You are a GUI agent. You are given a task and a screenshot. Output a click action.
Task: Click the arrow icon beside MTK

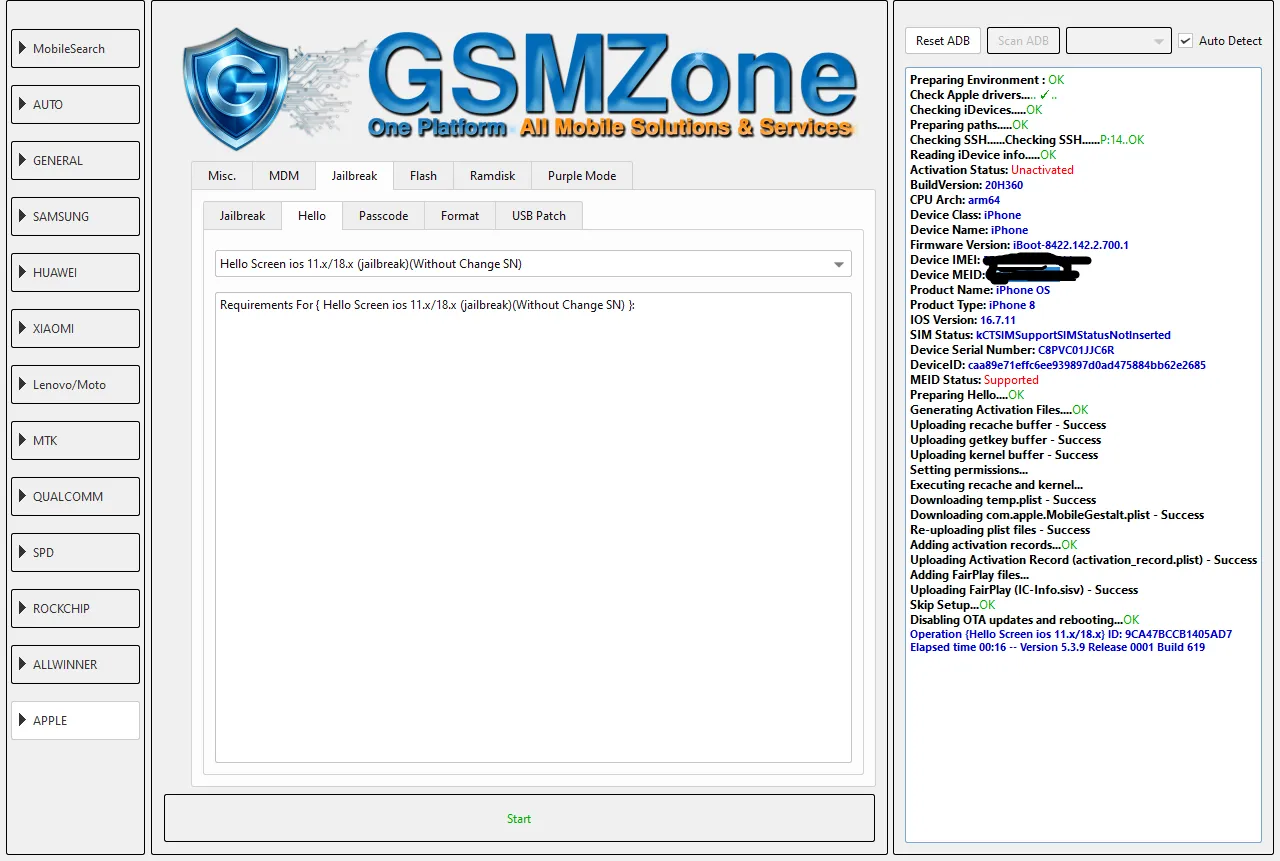[23, 441]
